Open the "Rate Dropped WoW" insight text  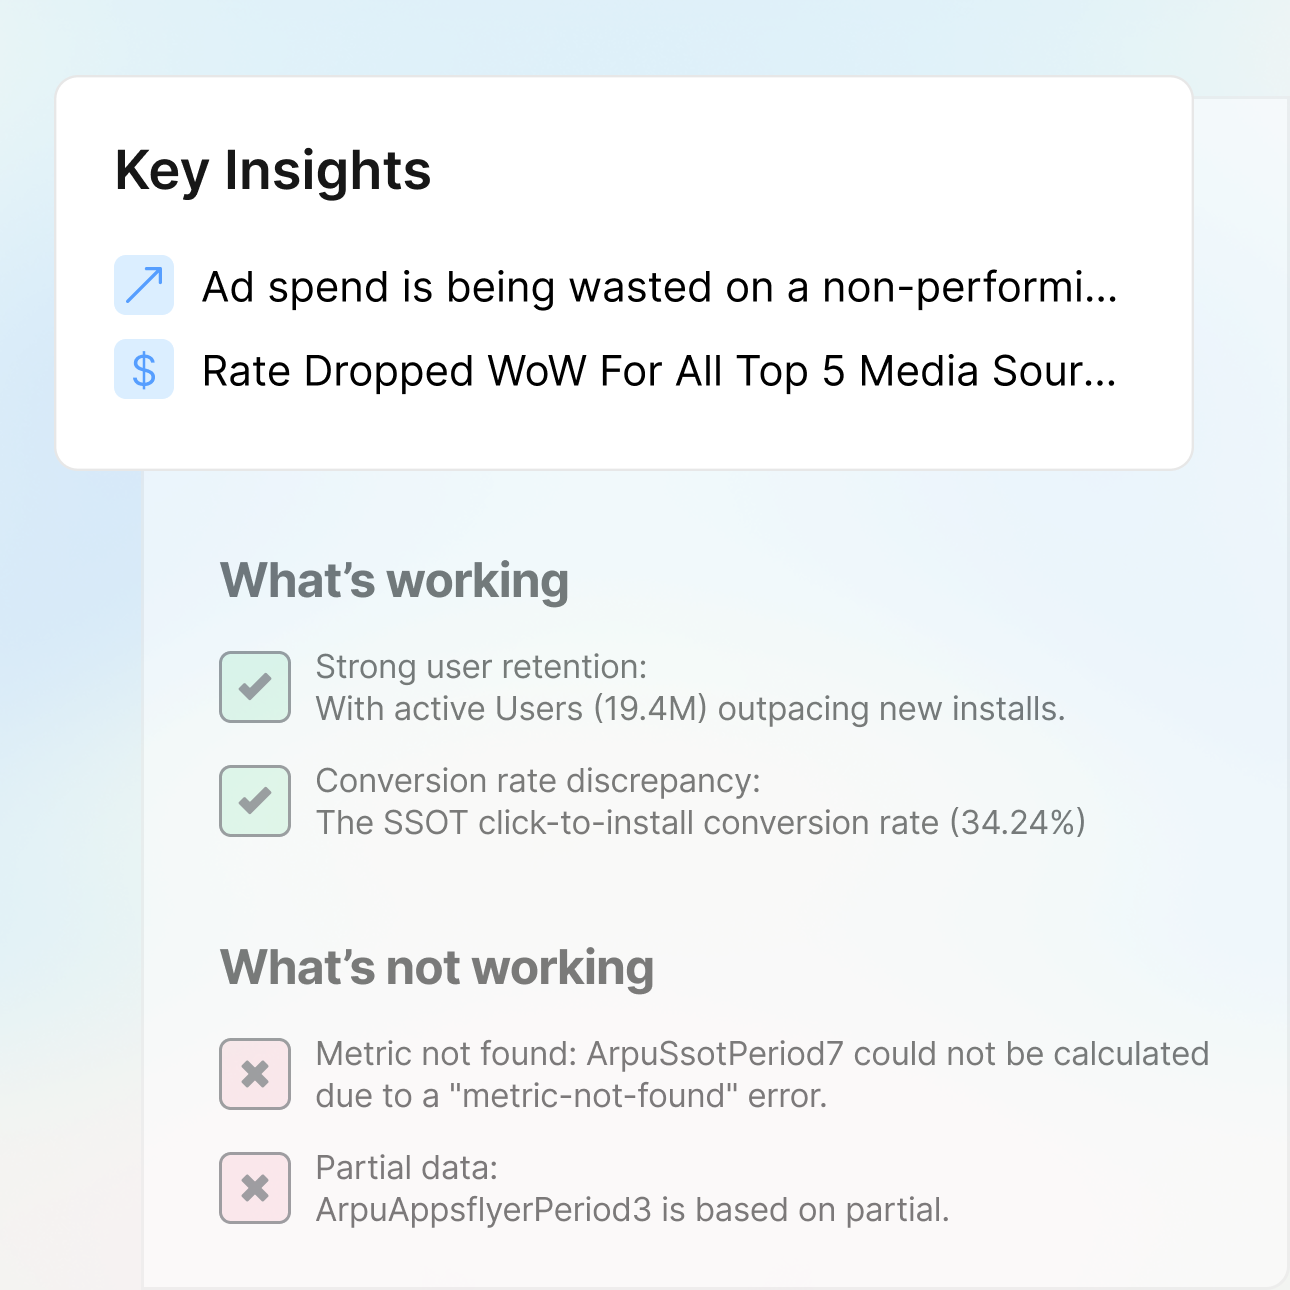620,371
